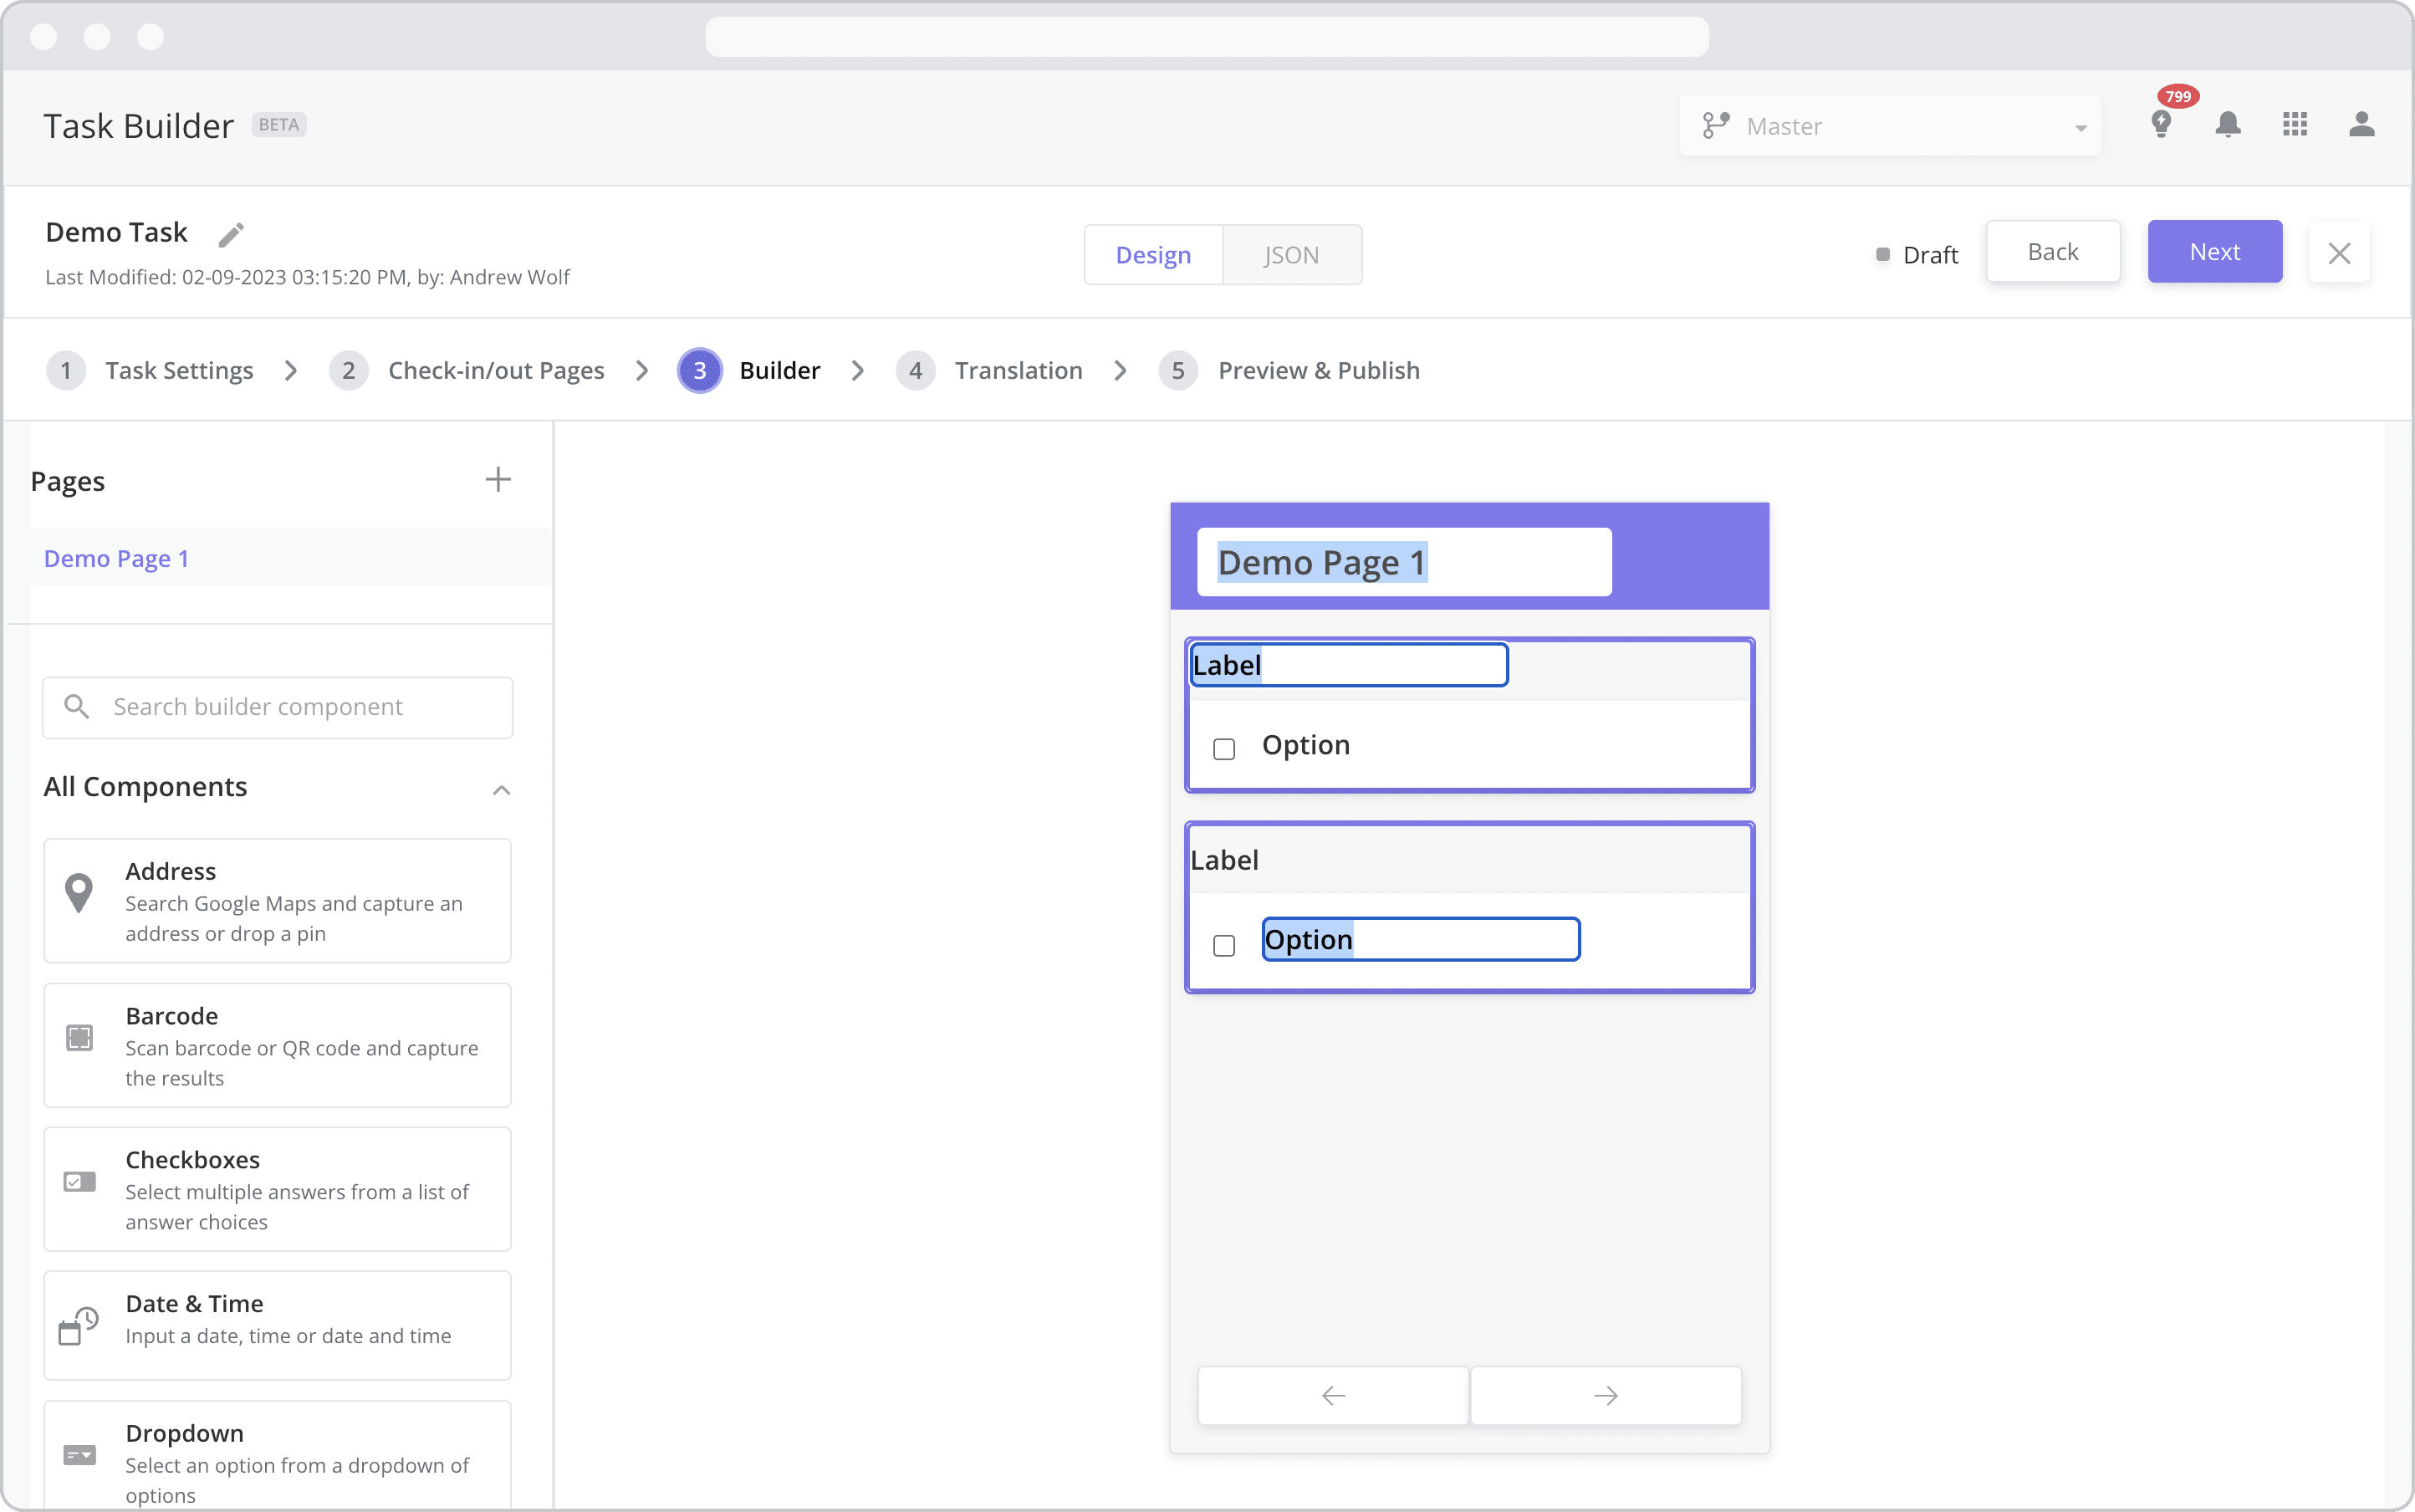Click the Demo Page 1 title input

coord(1404,562)
